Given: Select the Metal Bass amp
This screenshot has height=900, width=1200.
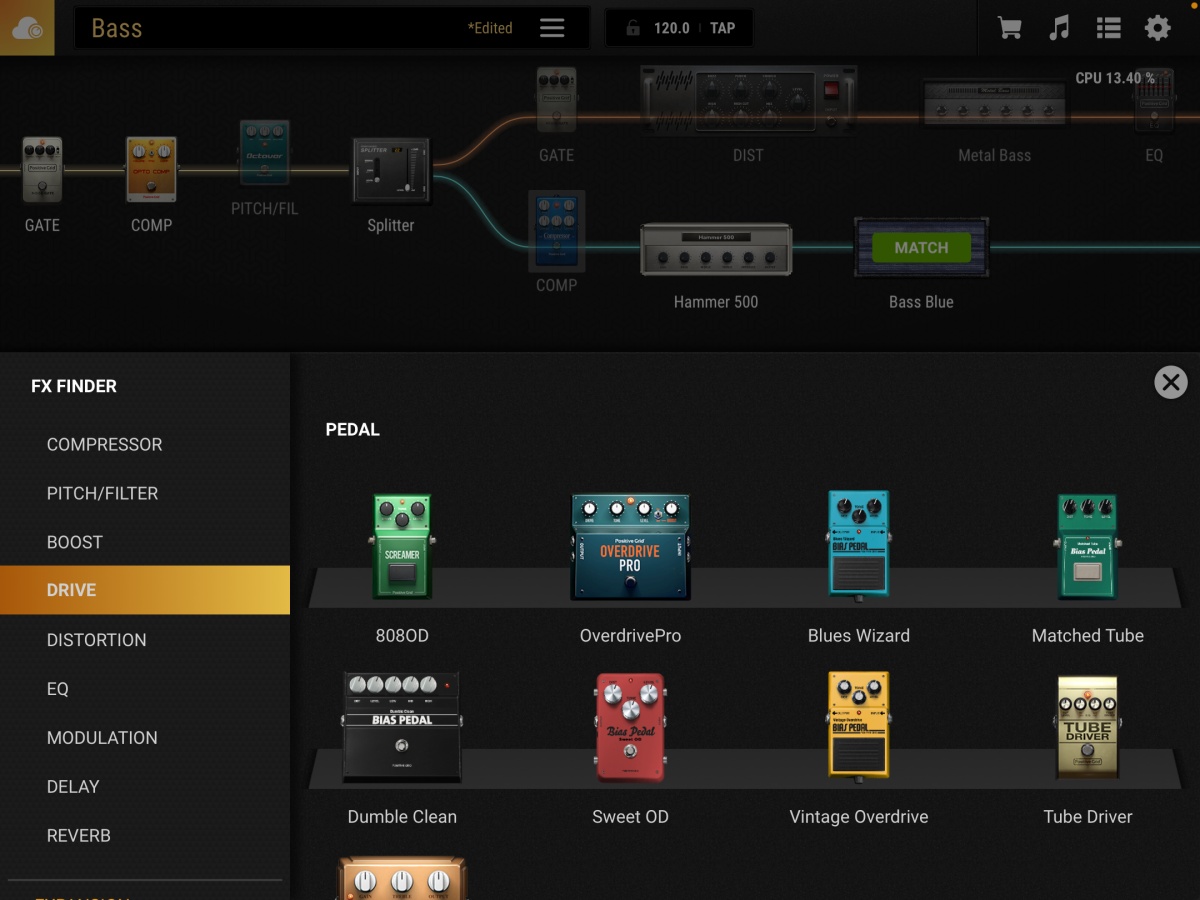Looking at the screenshot, I should tap(994, 102).
